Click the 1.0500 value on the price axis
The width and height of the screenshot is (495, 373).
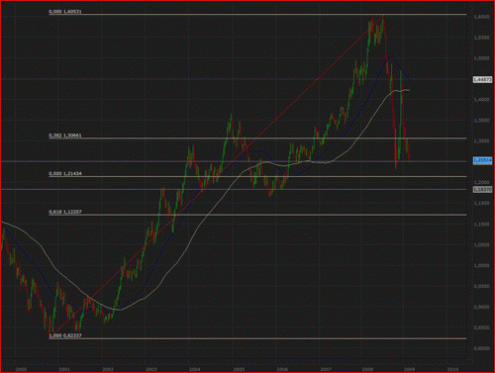point(482,245)
